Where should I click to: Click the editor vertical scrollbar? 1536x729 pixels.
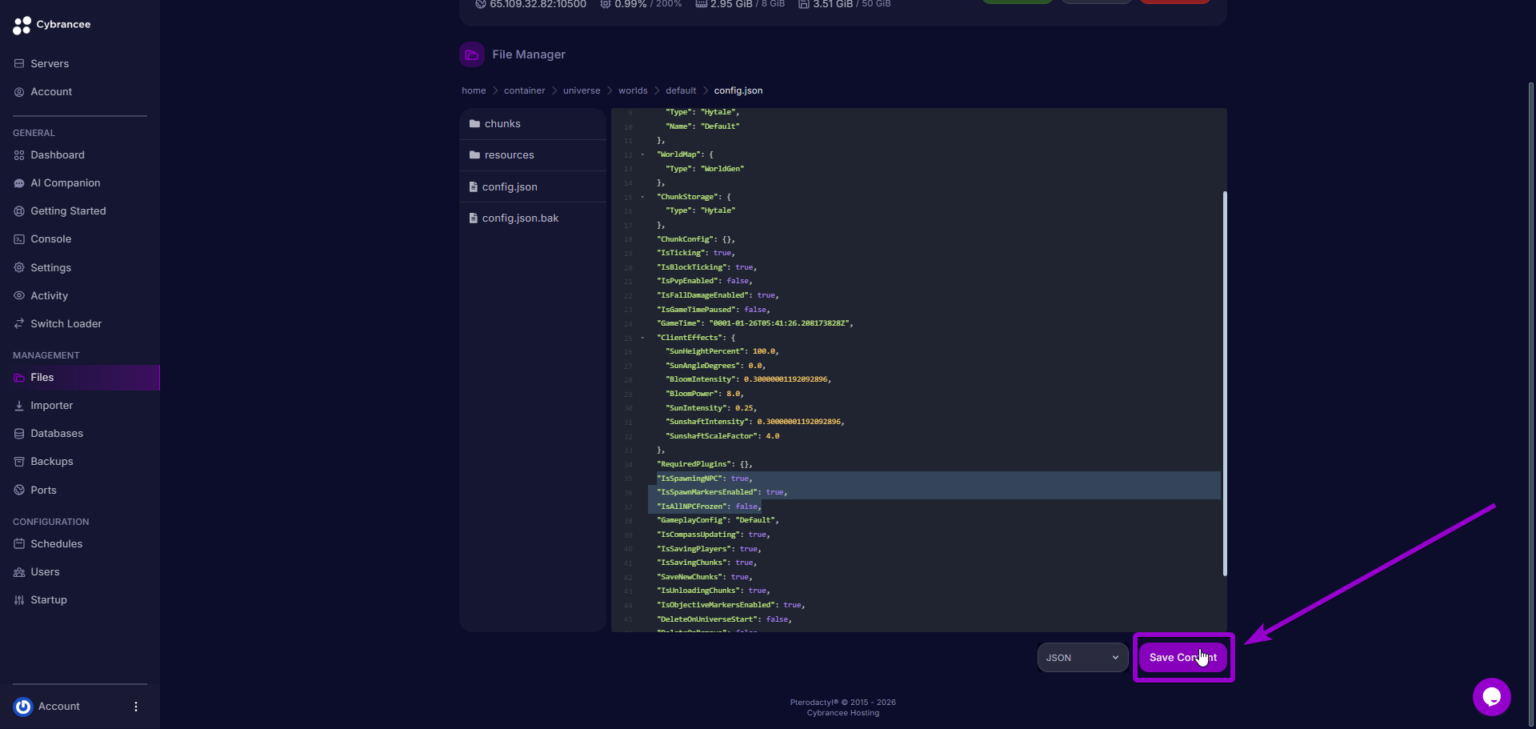coord(1224,383)
